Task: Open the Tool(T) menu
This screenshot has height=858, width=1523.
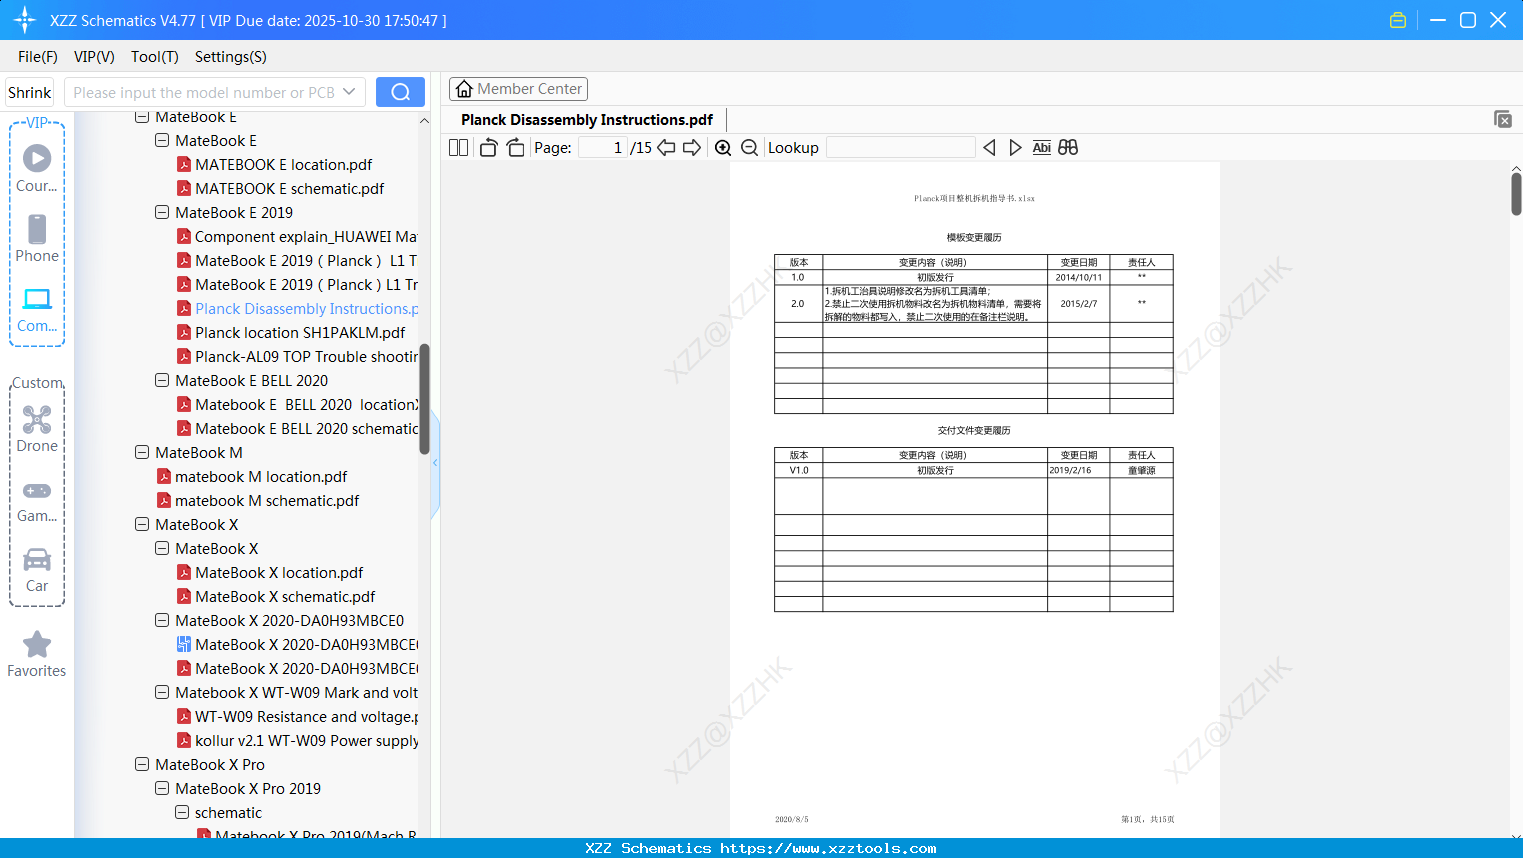Action: [x=155, y=57]
